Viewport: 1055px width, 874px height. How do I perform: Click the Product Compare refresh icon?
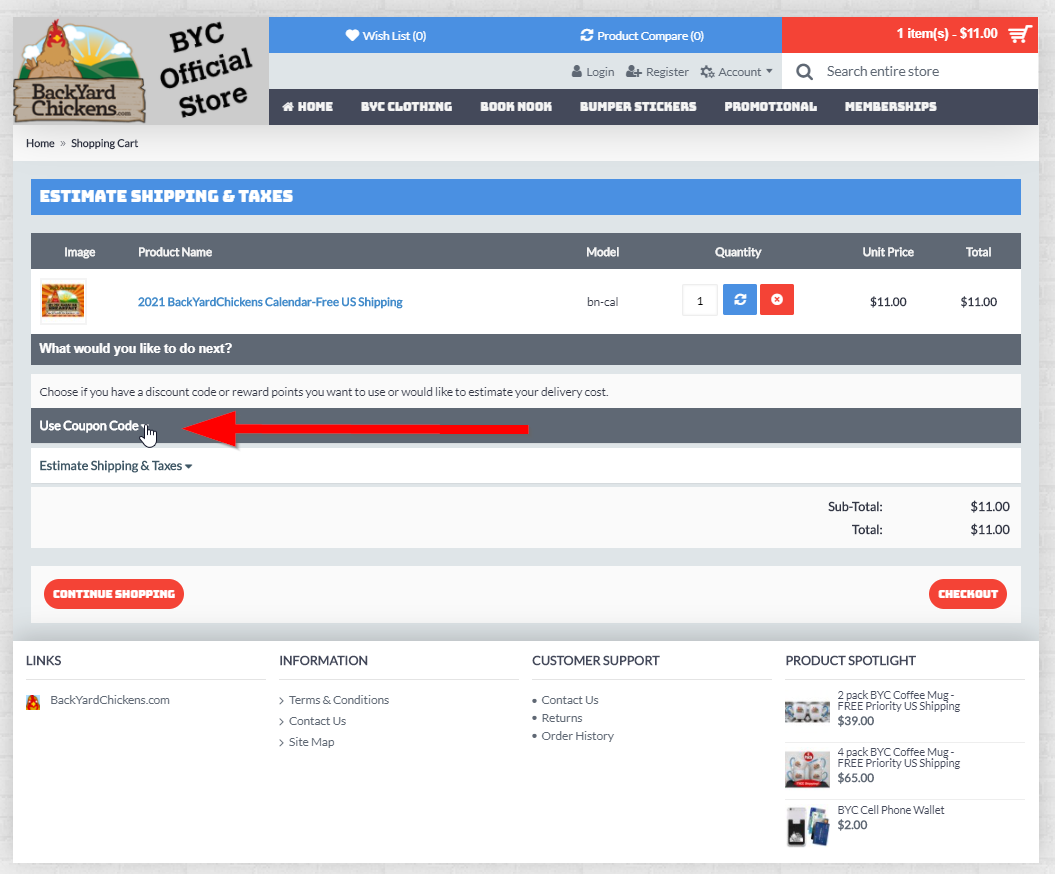[x=587, y=35]
